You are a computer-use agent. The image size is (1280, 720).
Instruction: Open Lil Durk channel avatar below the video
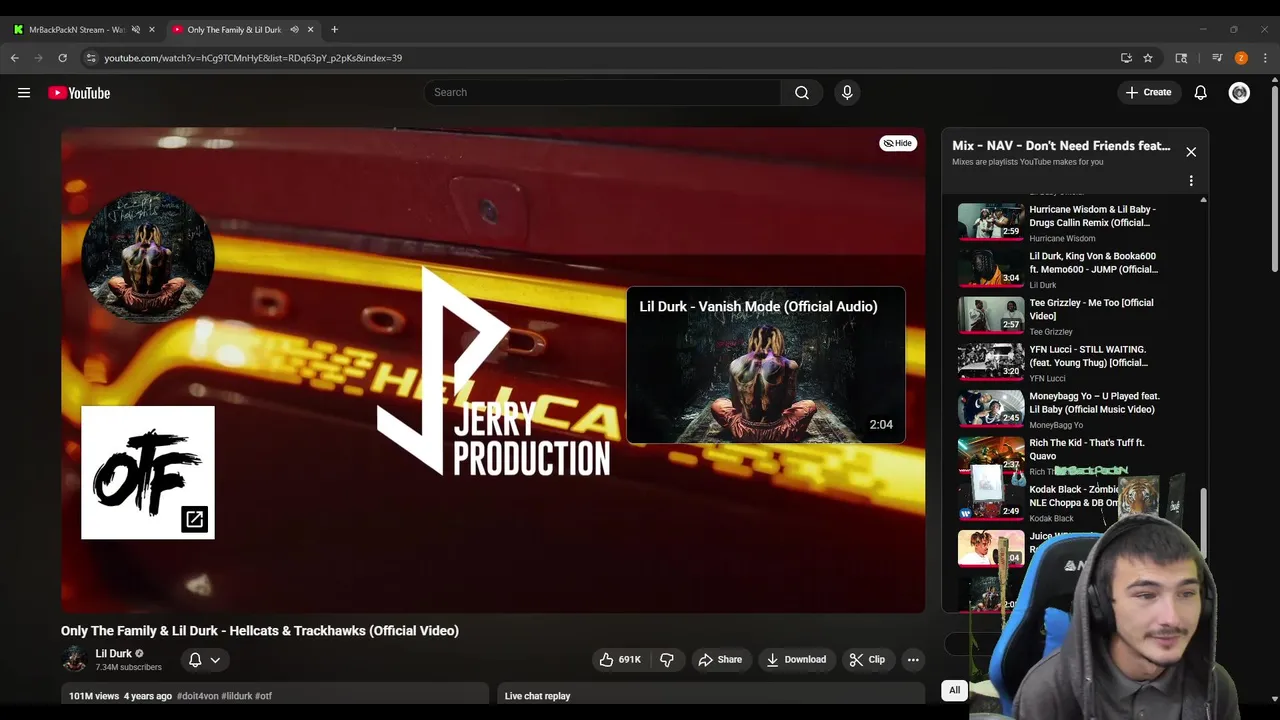[x=74, y=659]
